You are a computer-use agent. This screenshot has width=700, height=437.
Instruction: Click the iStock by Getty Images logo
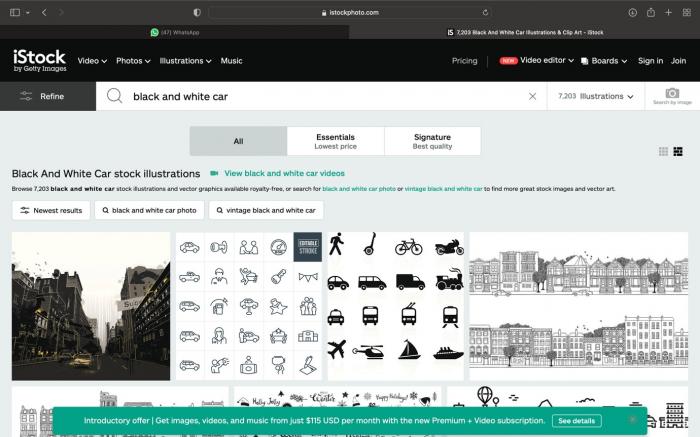tap(40, 60)
